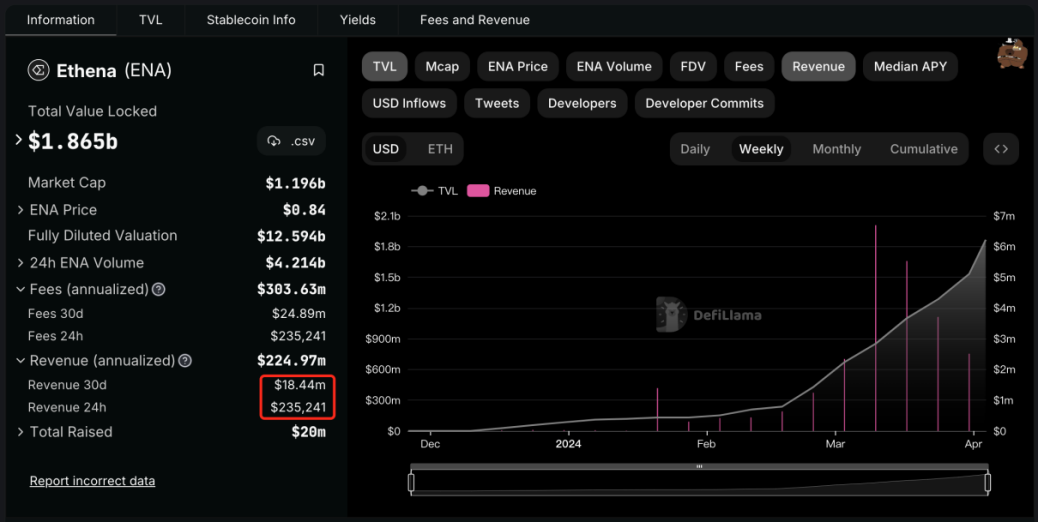Click the 2024 x-axis label
This screenshot has height=522, width=1038.
click(568, 444)
